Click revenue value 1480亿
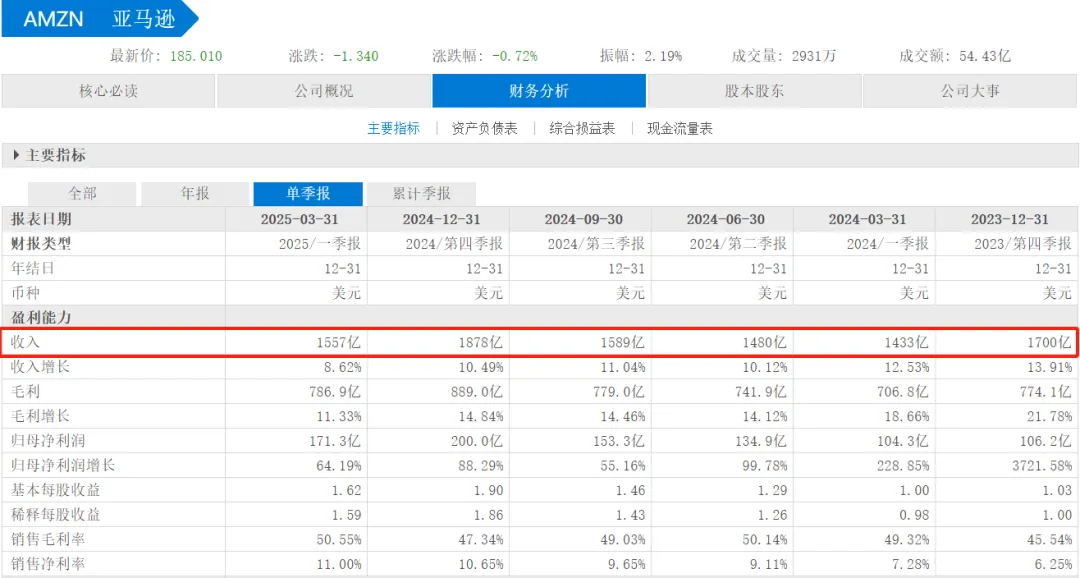This screenshot has width=1080, height=578. (x=765, y=342)
